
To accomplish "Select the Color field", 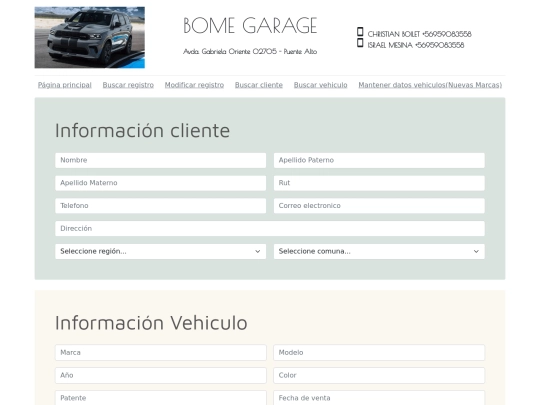I will point(379,375).
